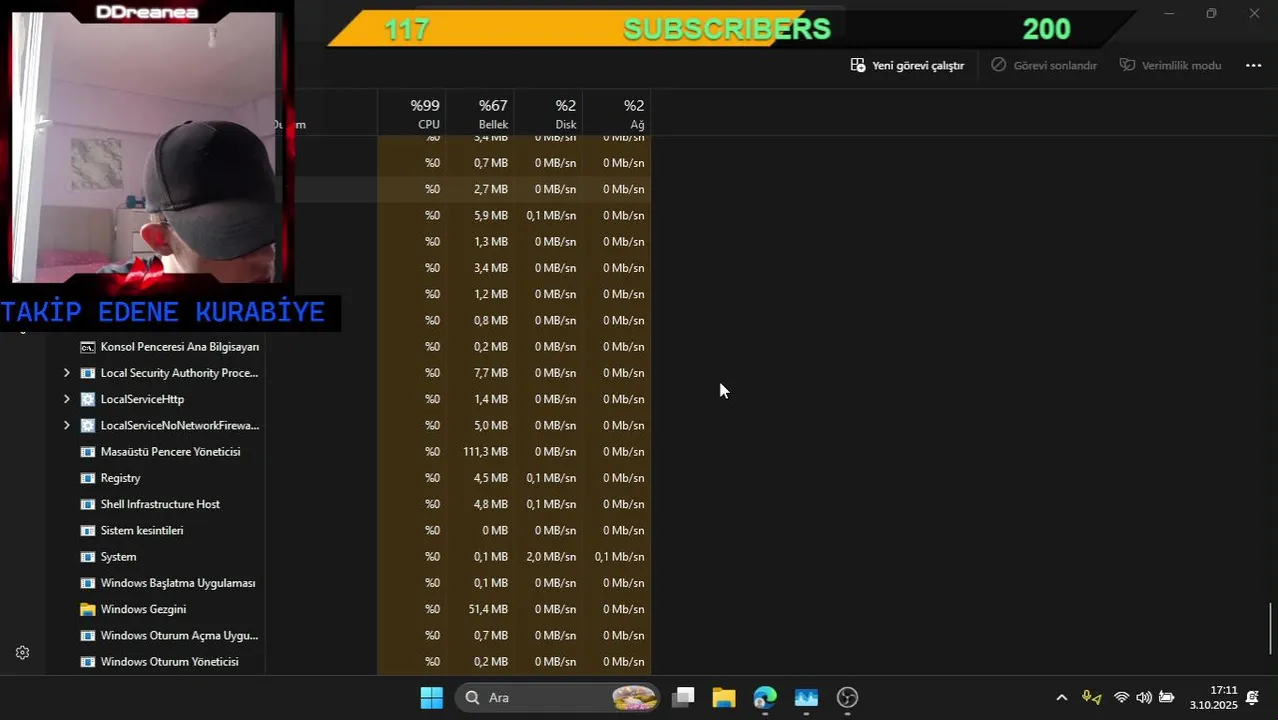Select Konsol Penceresi Ana Bilgisayarı process
Screen dimensions: 1278x720
[x=180, y=347]
